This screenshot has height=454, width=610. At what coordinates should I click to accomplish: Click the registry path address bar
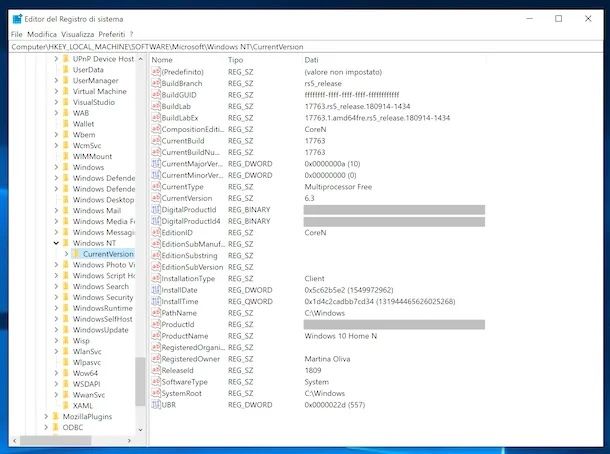306,47
